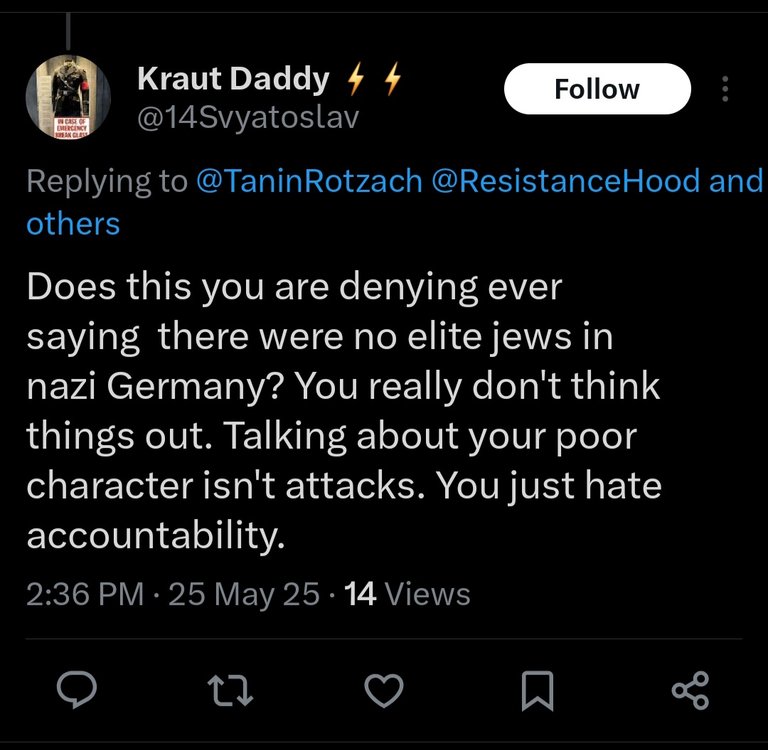The image size is (768, 750).
Task: Click the 25 May 25 date
Action: tap(244, 594)
